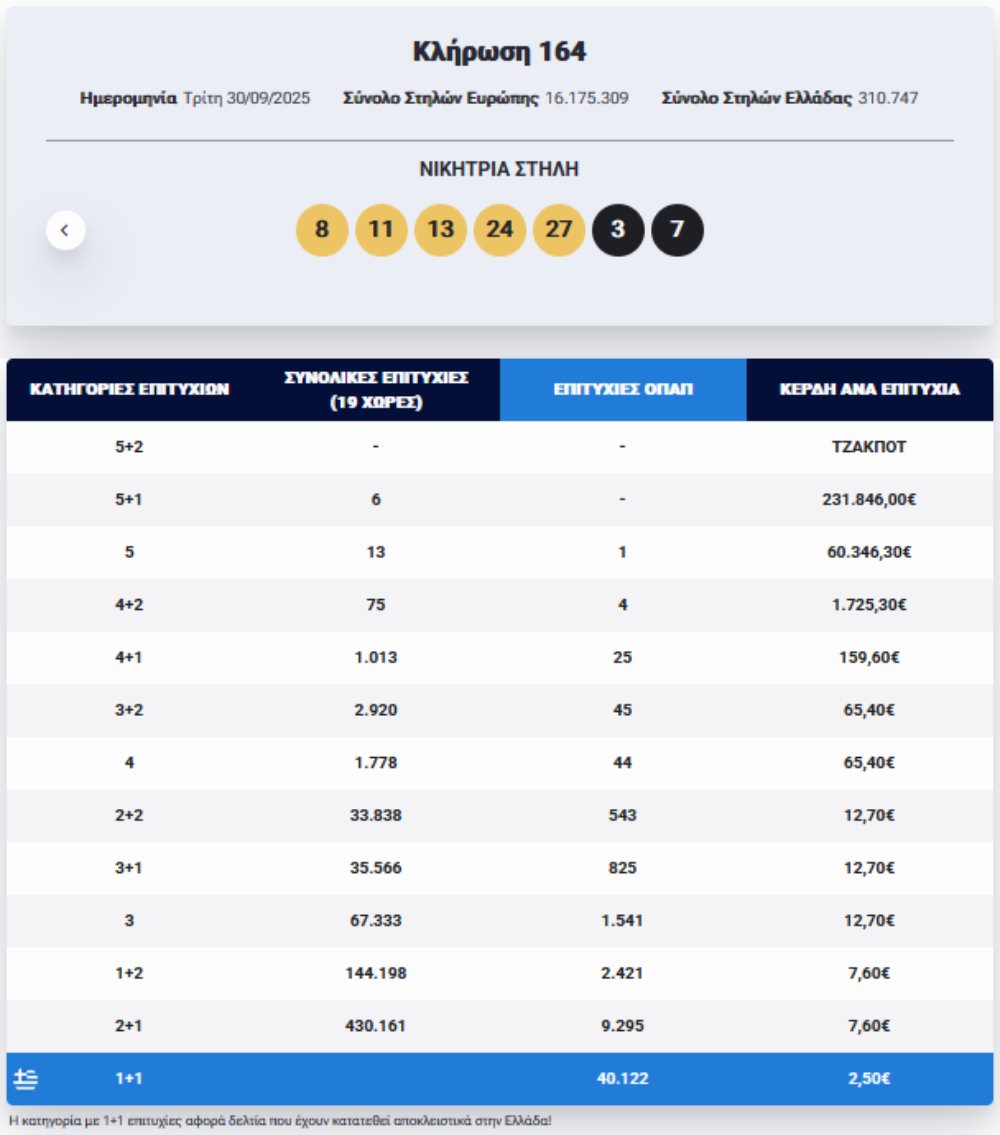This screenshot has width=1000, height=1135.
Task: Select the ΚΕΡΔΗ ΑΝΑ ΕΠΙΤΥΧΙΑ column header
Action: click(x=869, y=390)
